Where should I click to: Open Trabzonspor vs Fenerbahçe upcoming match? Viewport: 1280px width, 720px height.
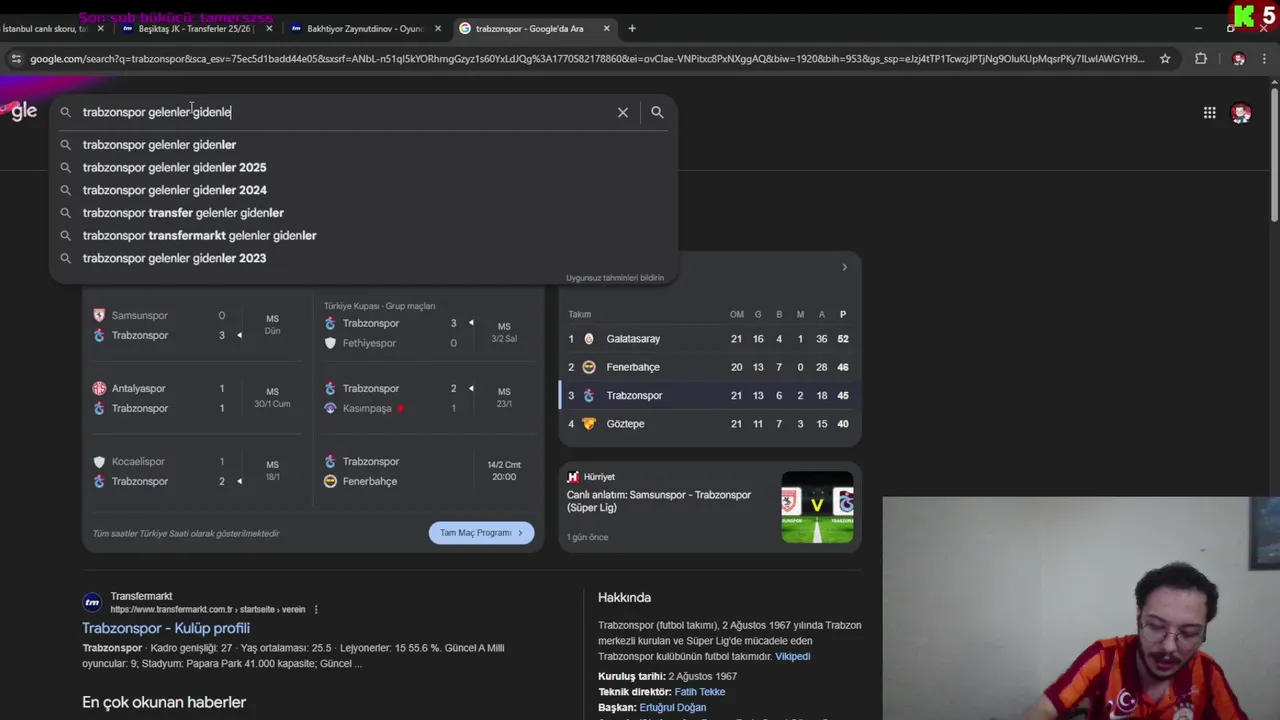(x=428, y=471)
